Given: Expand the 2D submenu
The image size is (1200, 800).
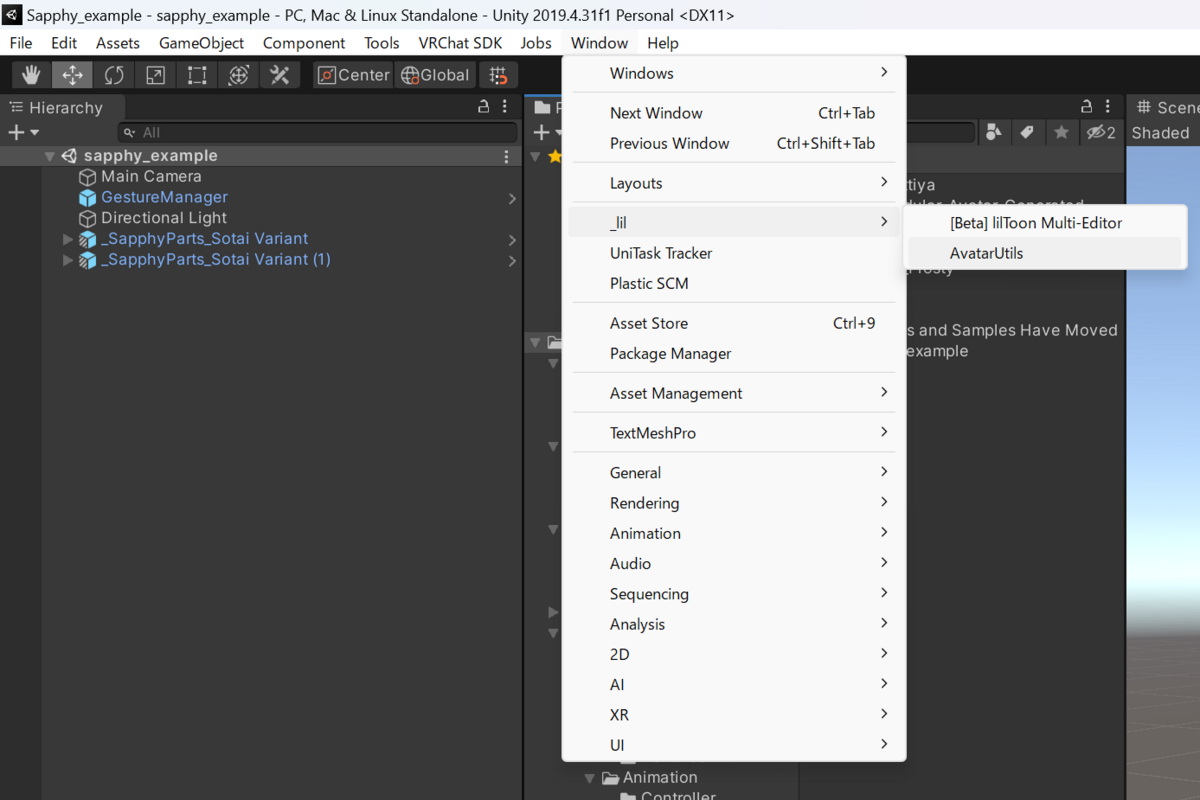Looking at the screenshot, I should [x=735, y=653].
